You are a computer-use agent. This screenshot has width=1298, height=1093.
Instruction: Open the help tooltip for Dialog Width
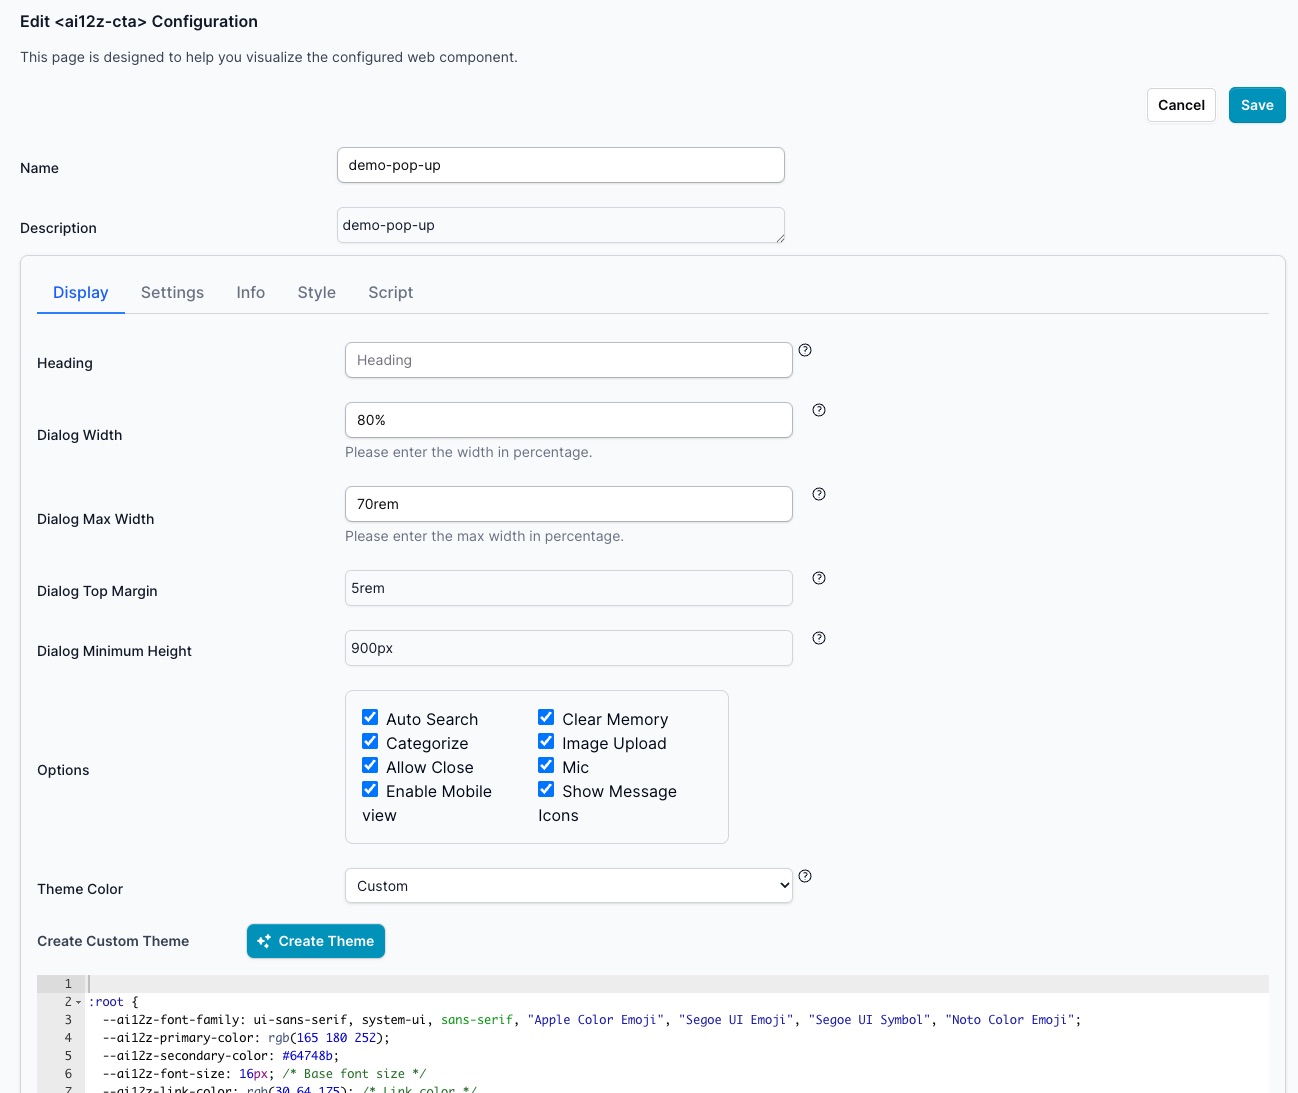818,409
